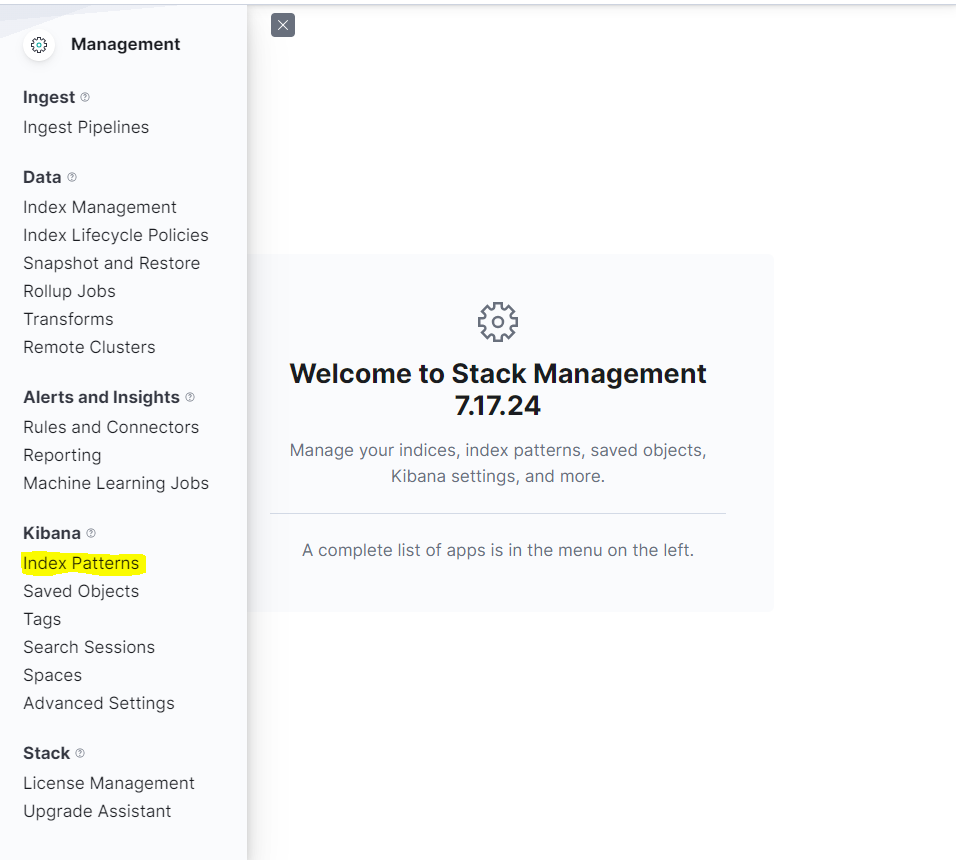This screenshot has height=860, width=956.
Task: Close the navigation flyout with X button
Action: point(283,25)
